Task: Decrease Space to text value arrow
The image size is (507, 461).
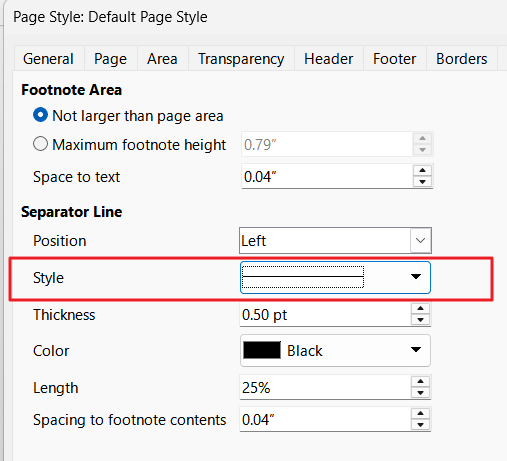Action: point(422,182)
